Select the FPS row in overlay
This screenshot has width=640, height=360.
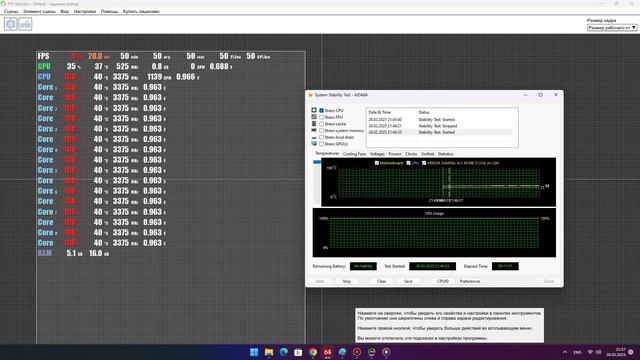pyautogui.click(x=154, y=56)
